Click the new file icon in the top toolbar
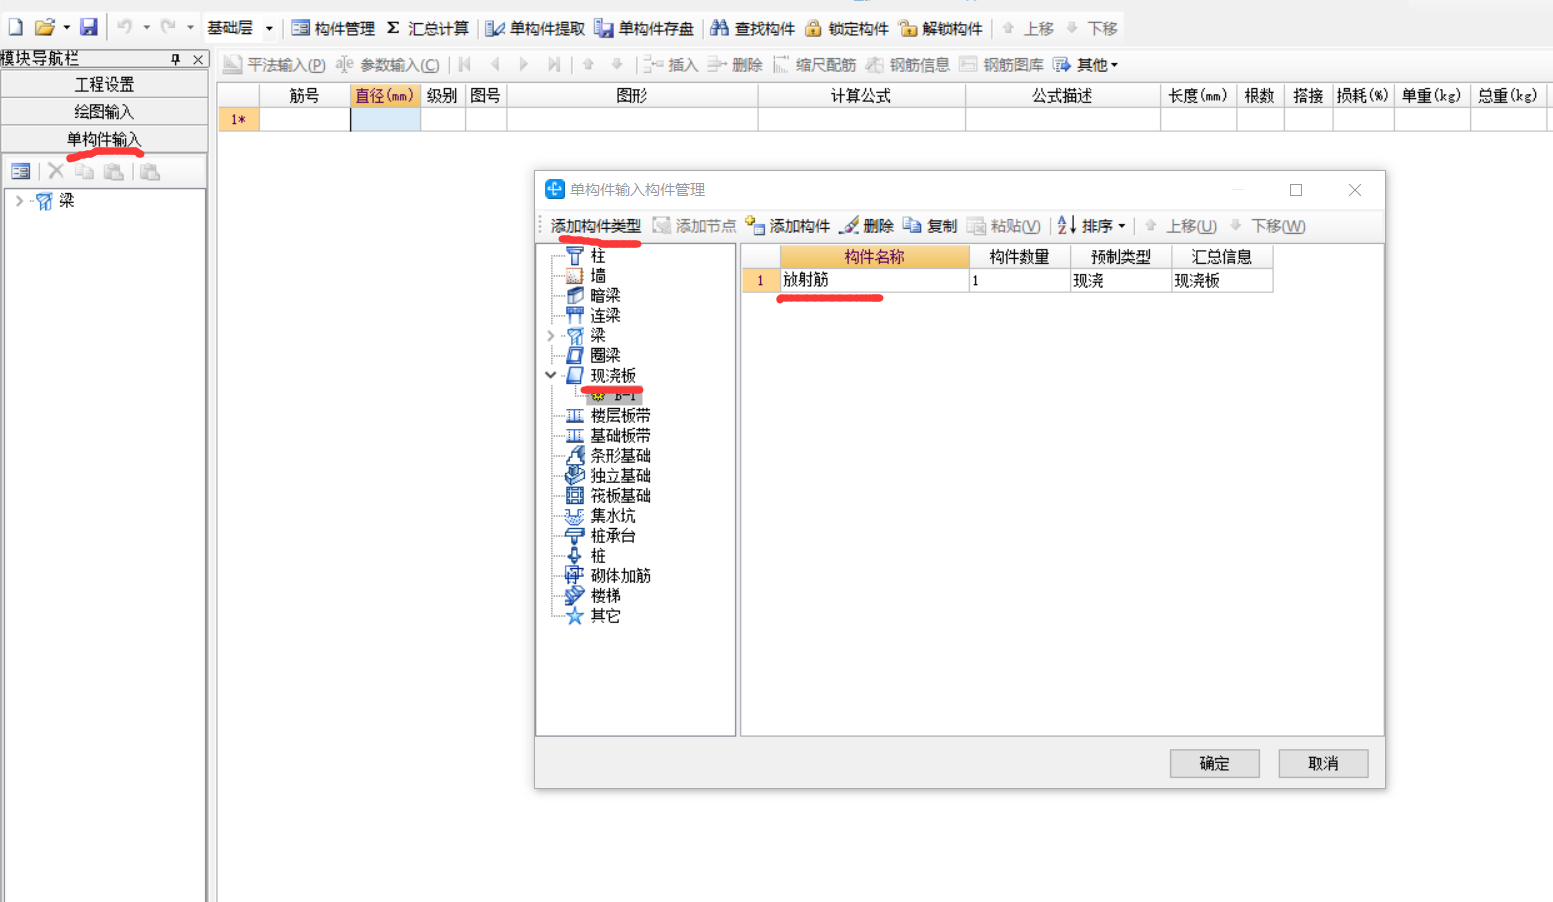This screenshot has width=1553, height=902. 15,28
